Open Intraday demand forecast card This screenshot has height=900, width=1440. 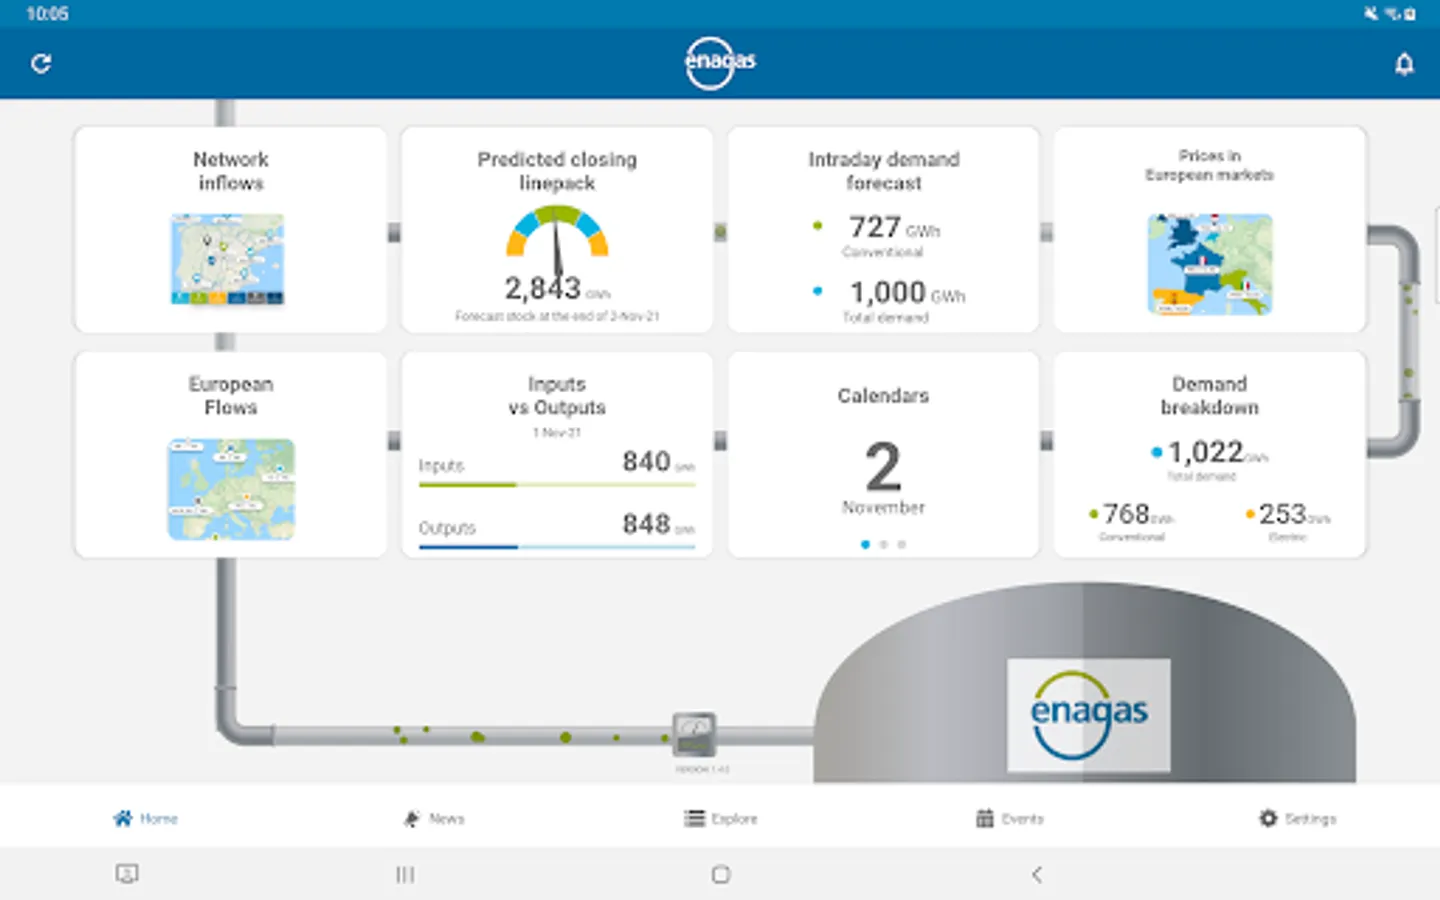[883, 229]
